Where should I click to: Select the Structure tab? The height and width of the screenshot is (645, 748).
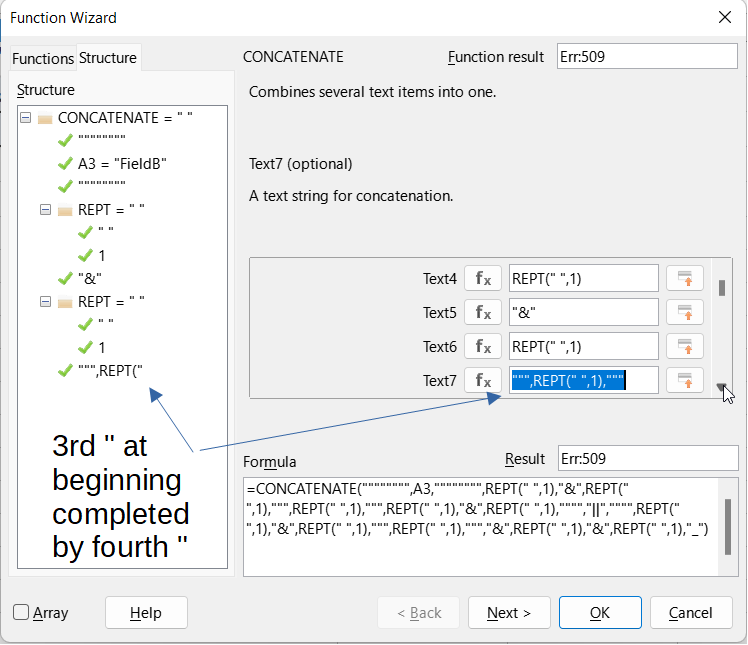(x=108, y=58)
